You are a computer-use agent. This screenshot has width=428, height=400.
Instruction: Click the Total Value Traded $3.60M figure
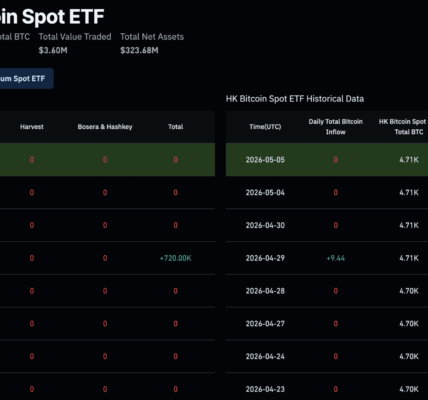point(53,50)
